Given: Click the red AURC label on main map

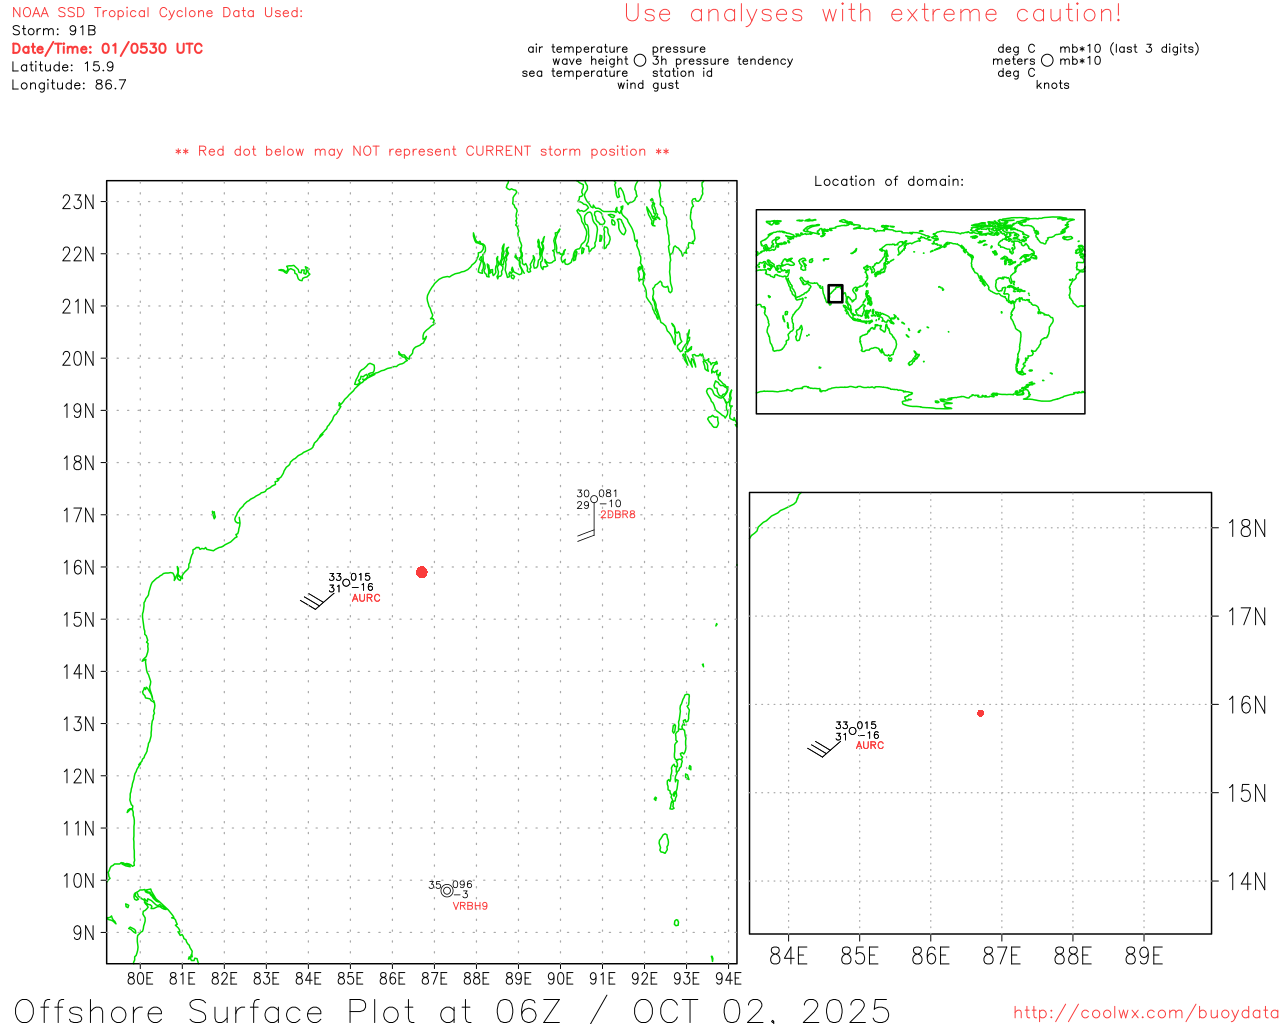Looking at the screenshot, I should 366,598.
